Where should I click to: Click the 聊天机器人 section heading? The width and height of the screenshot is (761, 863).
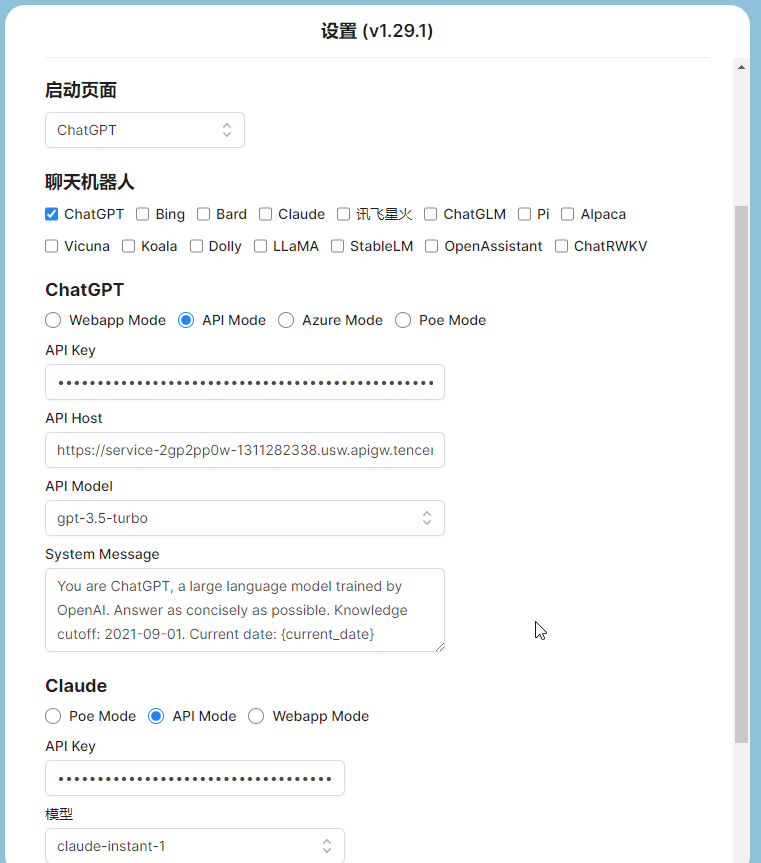pyautogui.click(x=90, y=182)
